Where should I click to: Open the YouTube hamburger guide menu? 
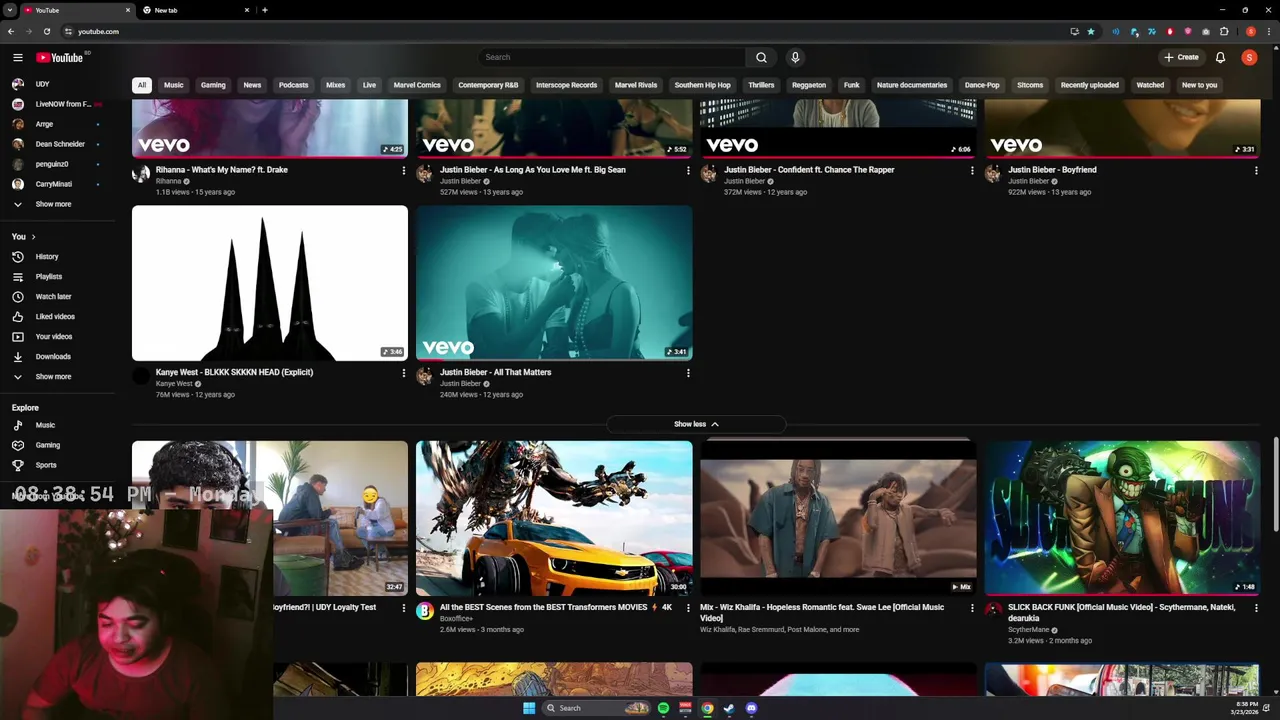[17, 57]
